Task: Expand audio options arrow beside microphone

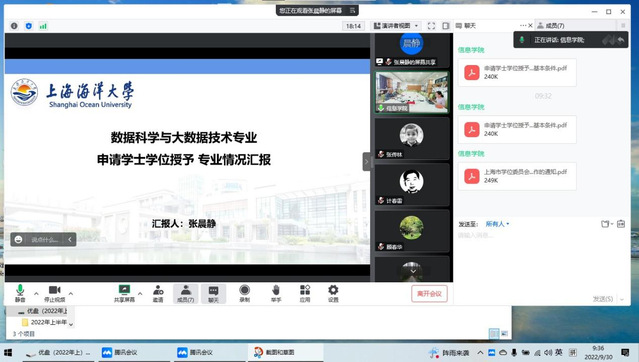Action: click(36, 293)
